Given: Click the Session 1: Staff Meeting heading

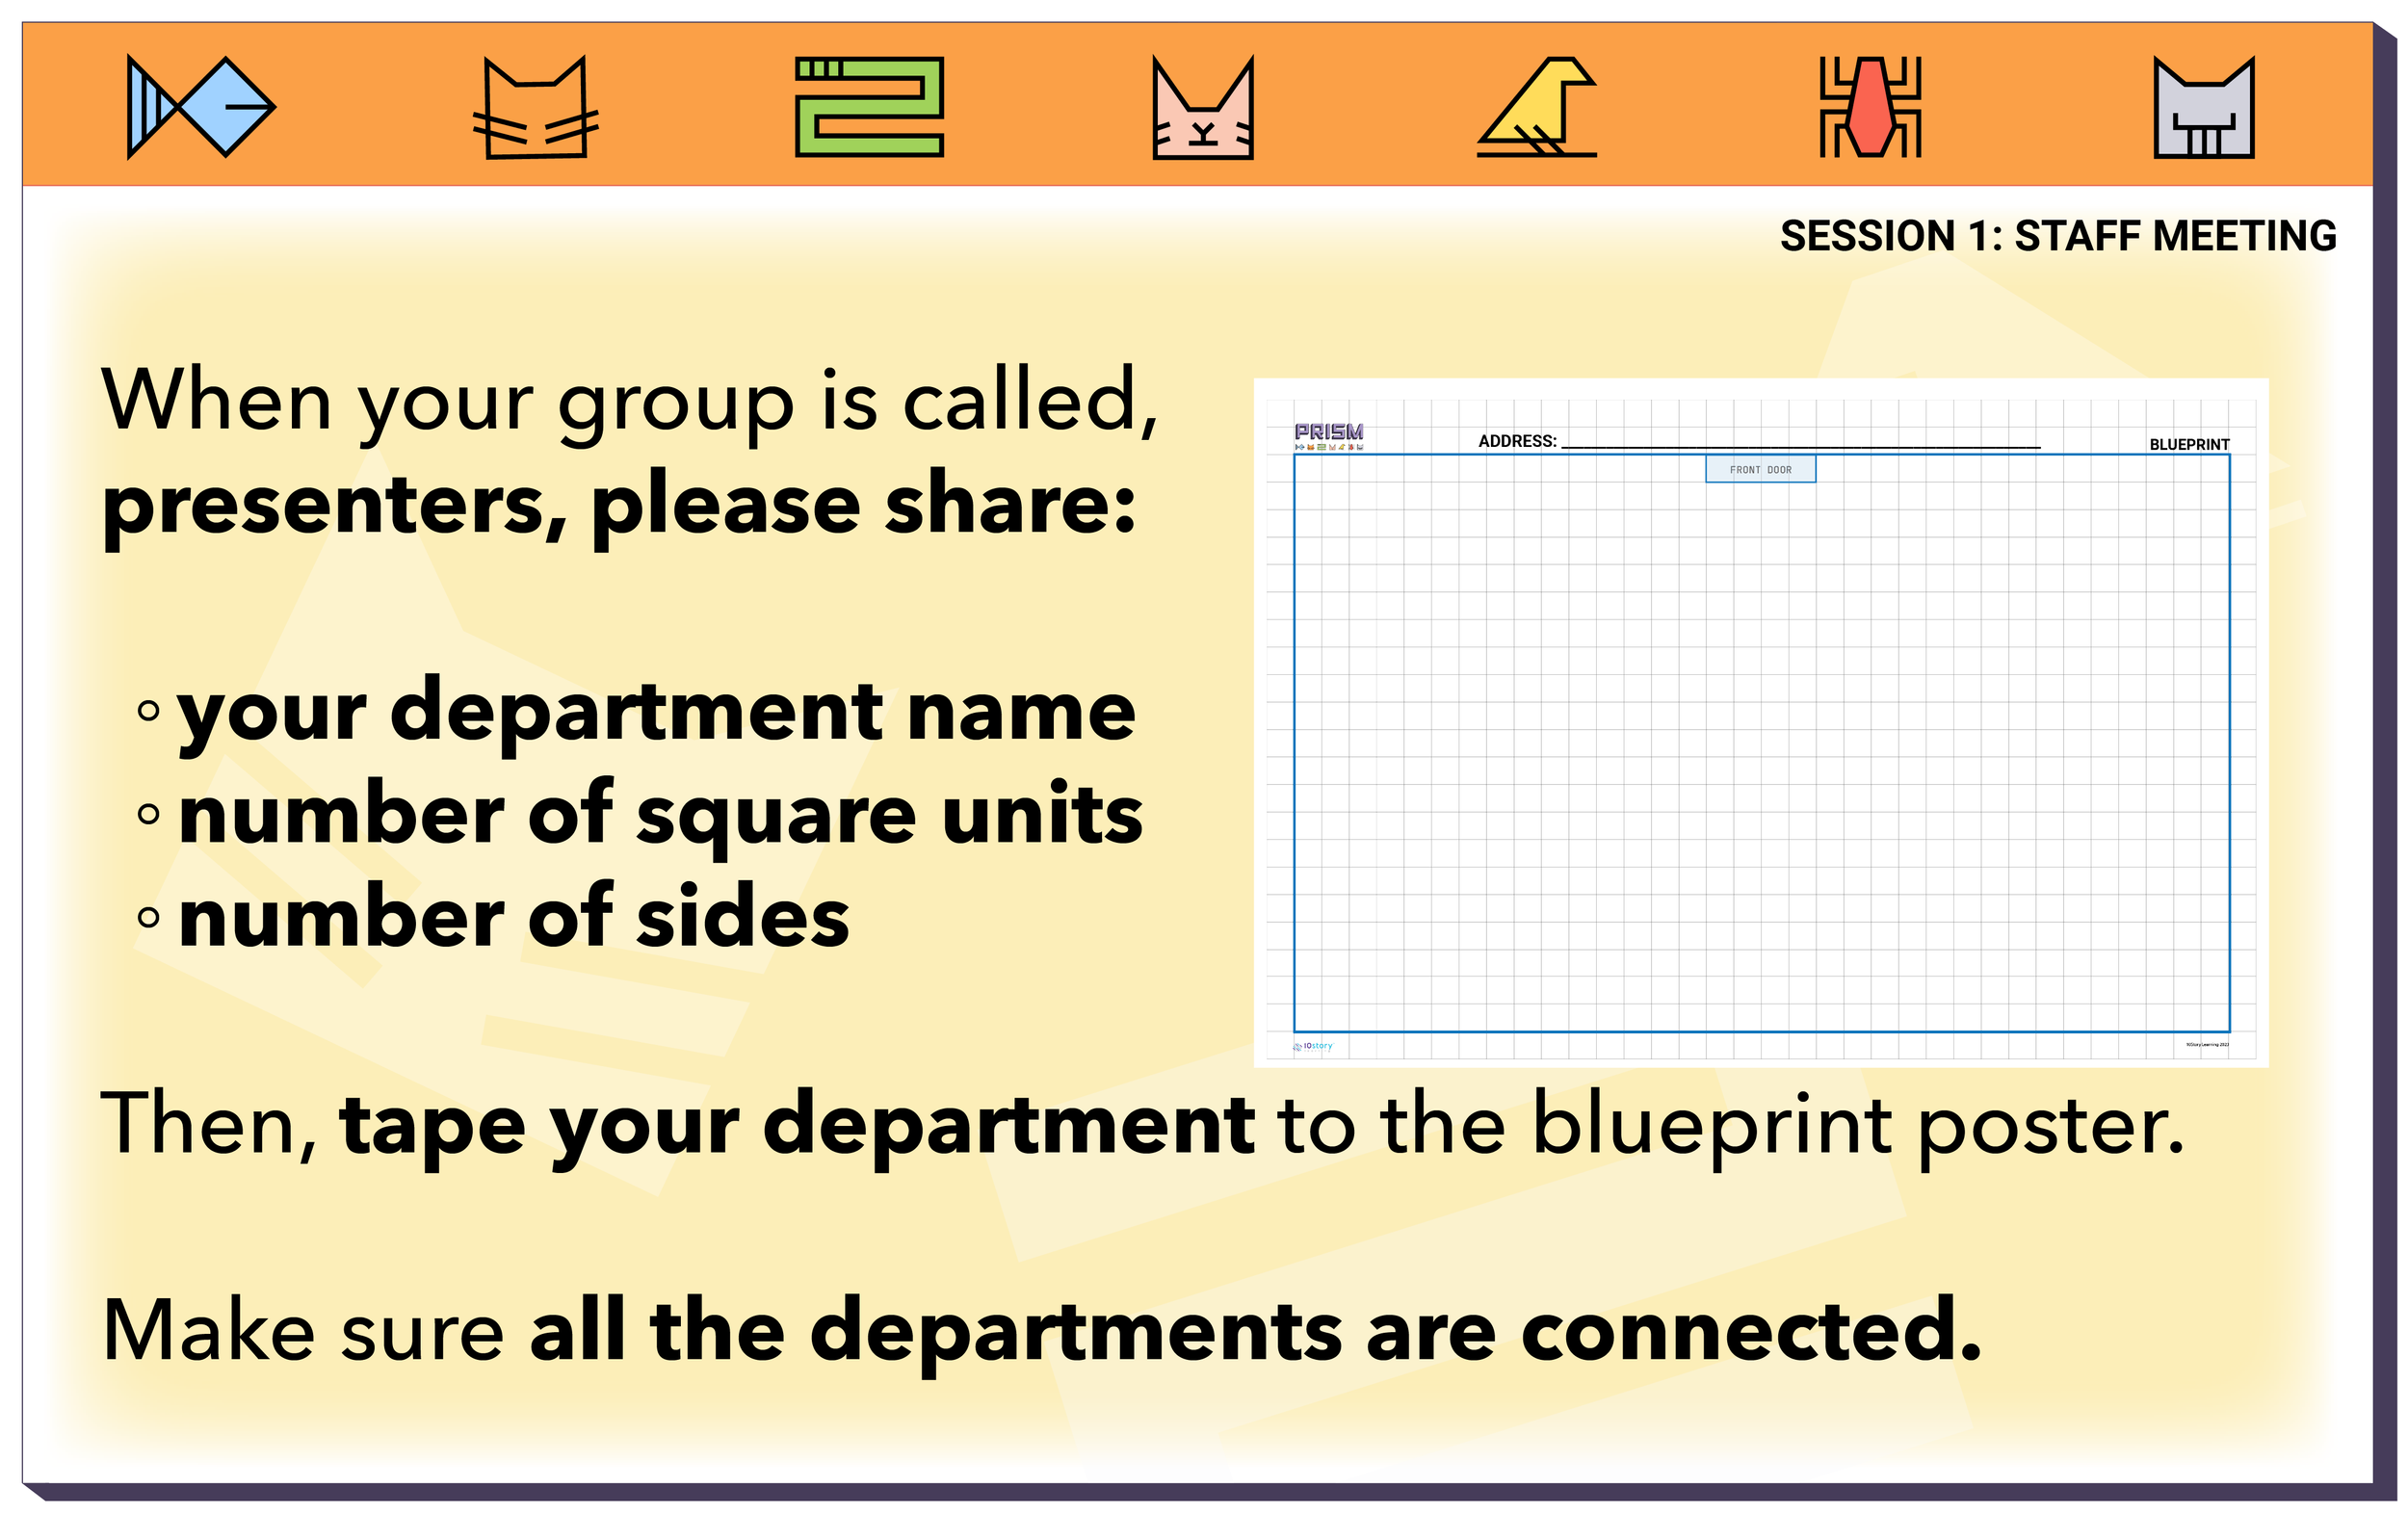Looking at the screenshot, I should pos(2057,236).
